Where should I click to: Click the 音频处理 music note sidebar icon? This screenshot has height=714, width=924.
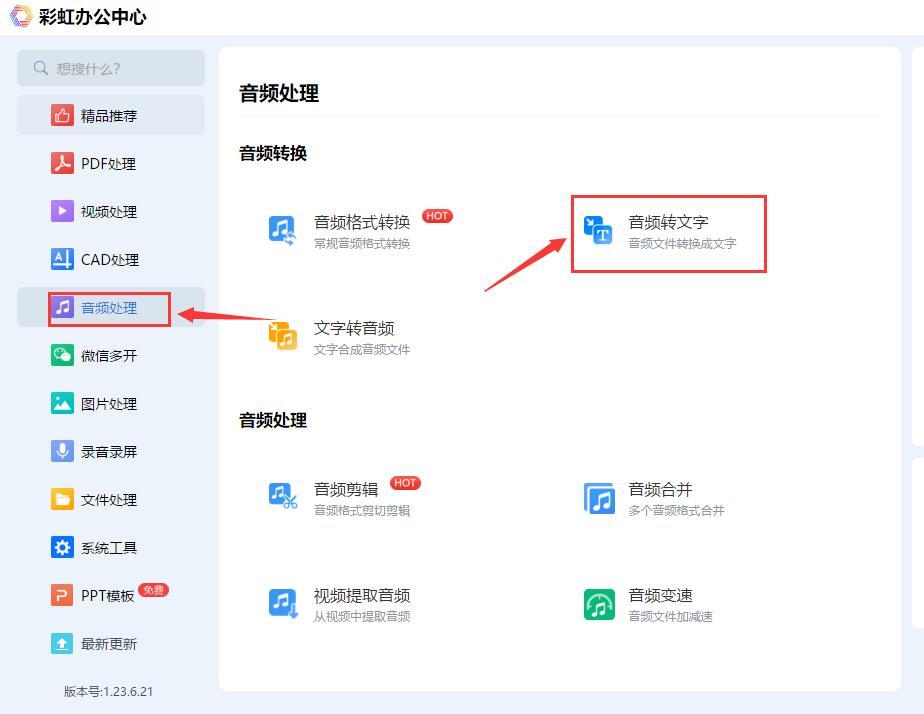click(x=62, y=308)
